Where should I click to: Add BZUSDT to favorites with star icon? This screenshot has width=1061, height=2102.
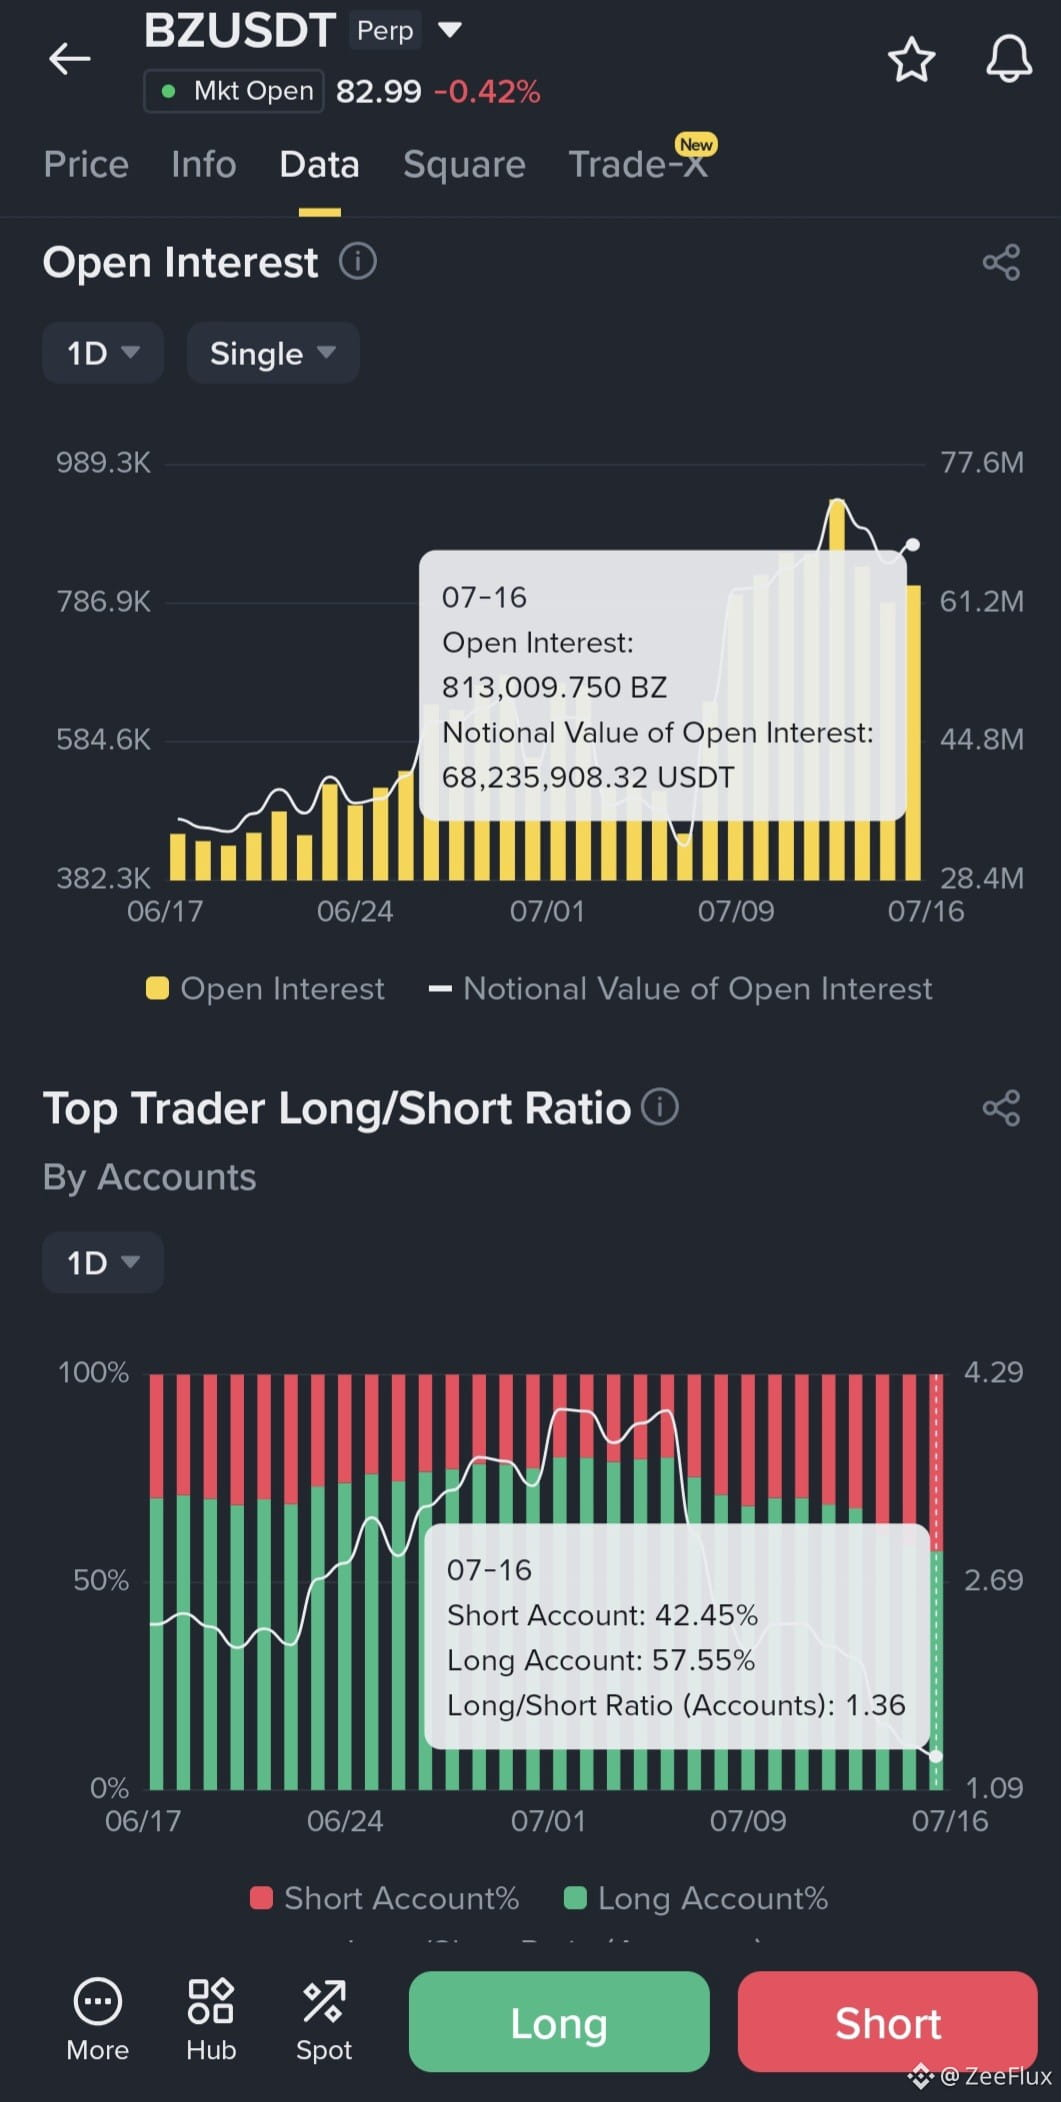coord(911,59)
